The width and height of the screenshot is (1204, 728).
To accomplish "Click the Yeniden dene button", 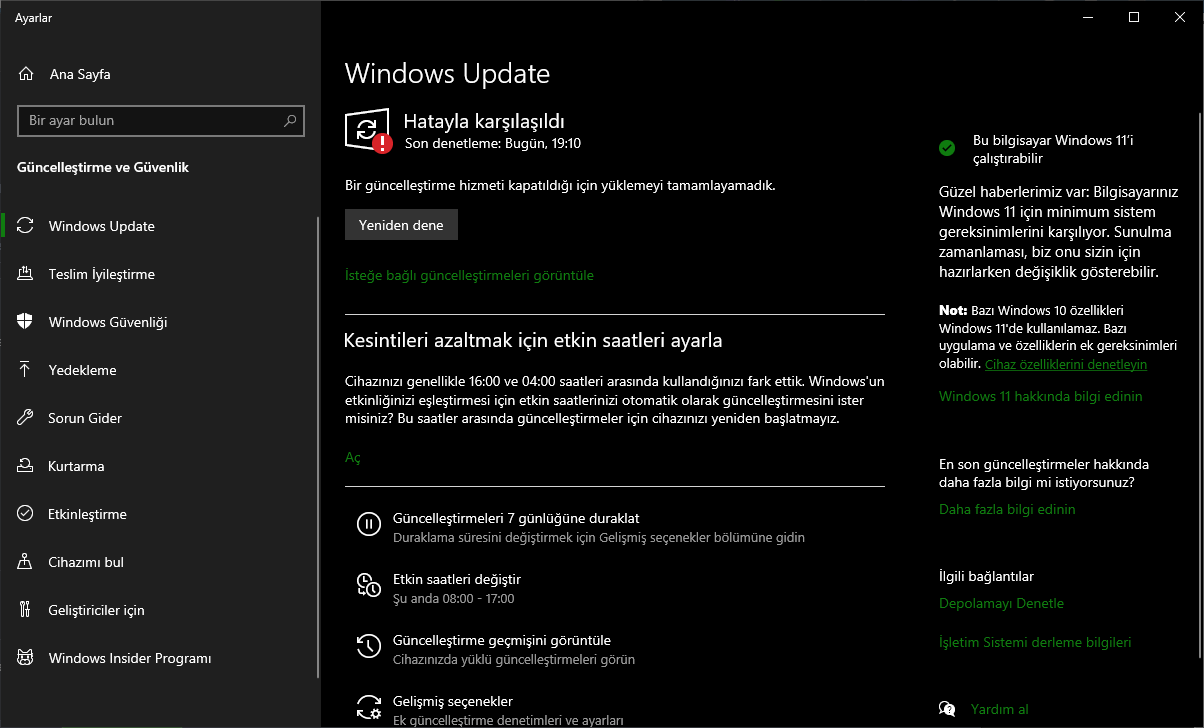I will 401,225.
